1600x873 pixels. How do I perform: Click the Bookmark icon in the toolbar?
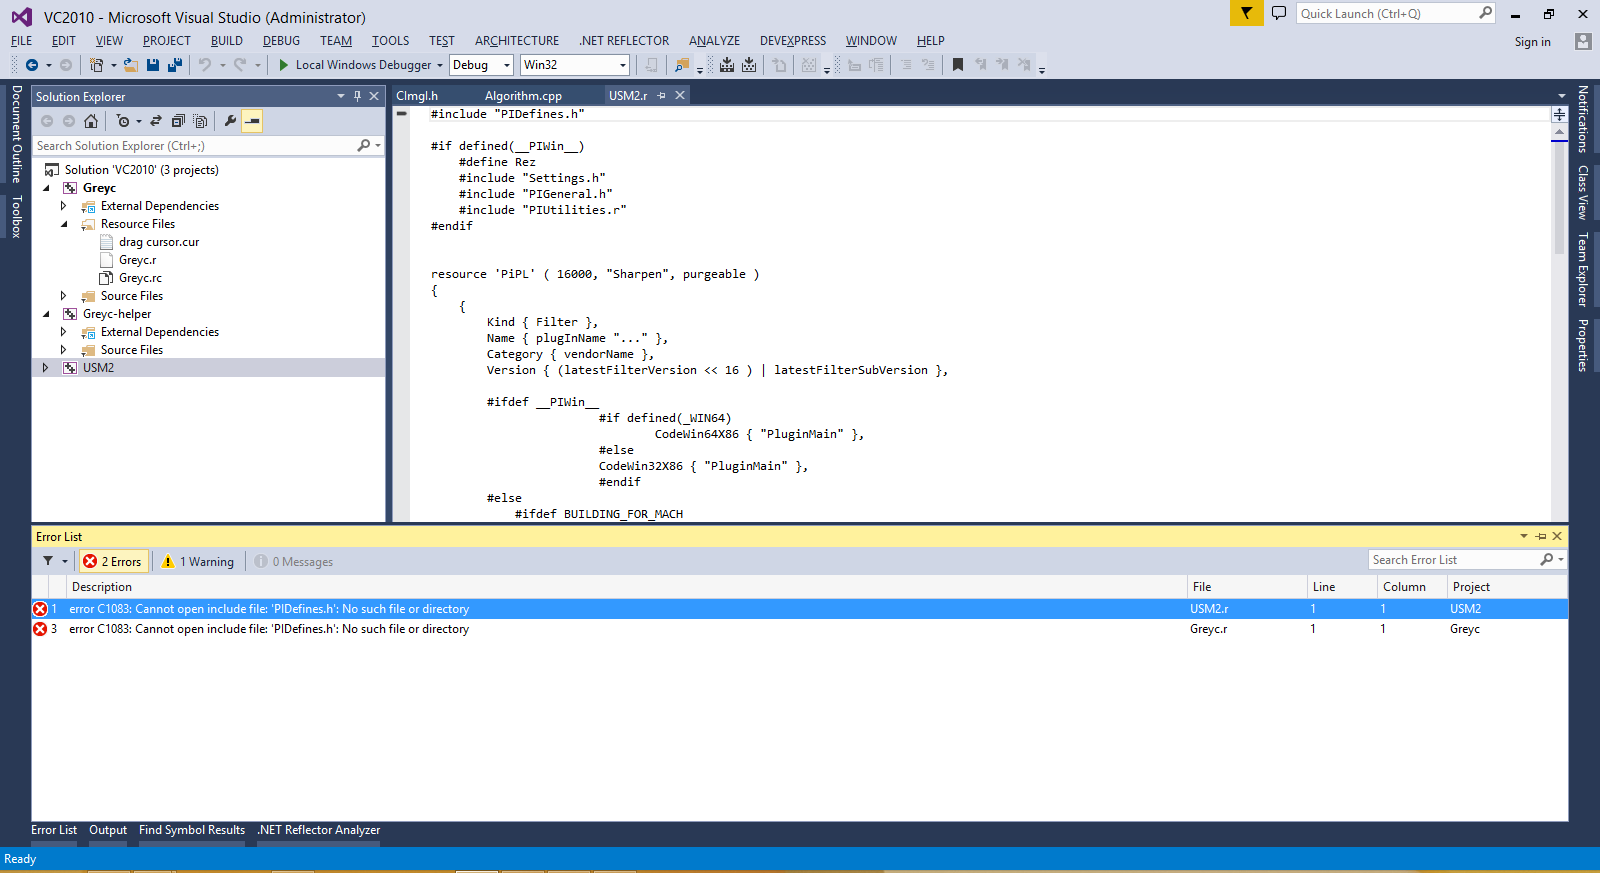958,65
